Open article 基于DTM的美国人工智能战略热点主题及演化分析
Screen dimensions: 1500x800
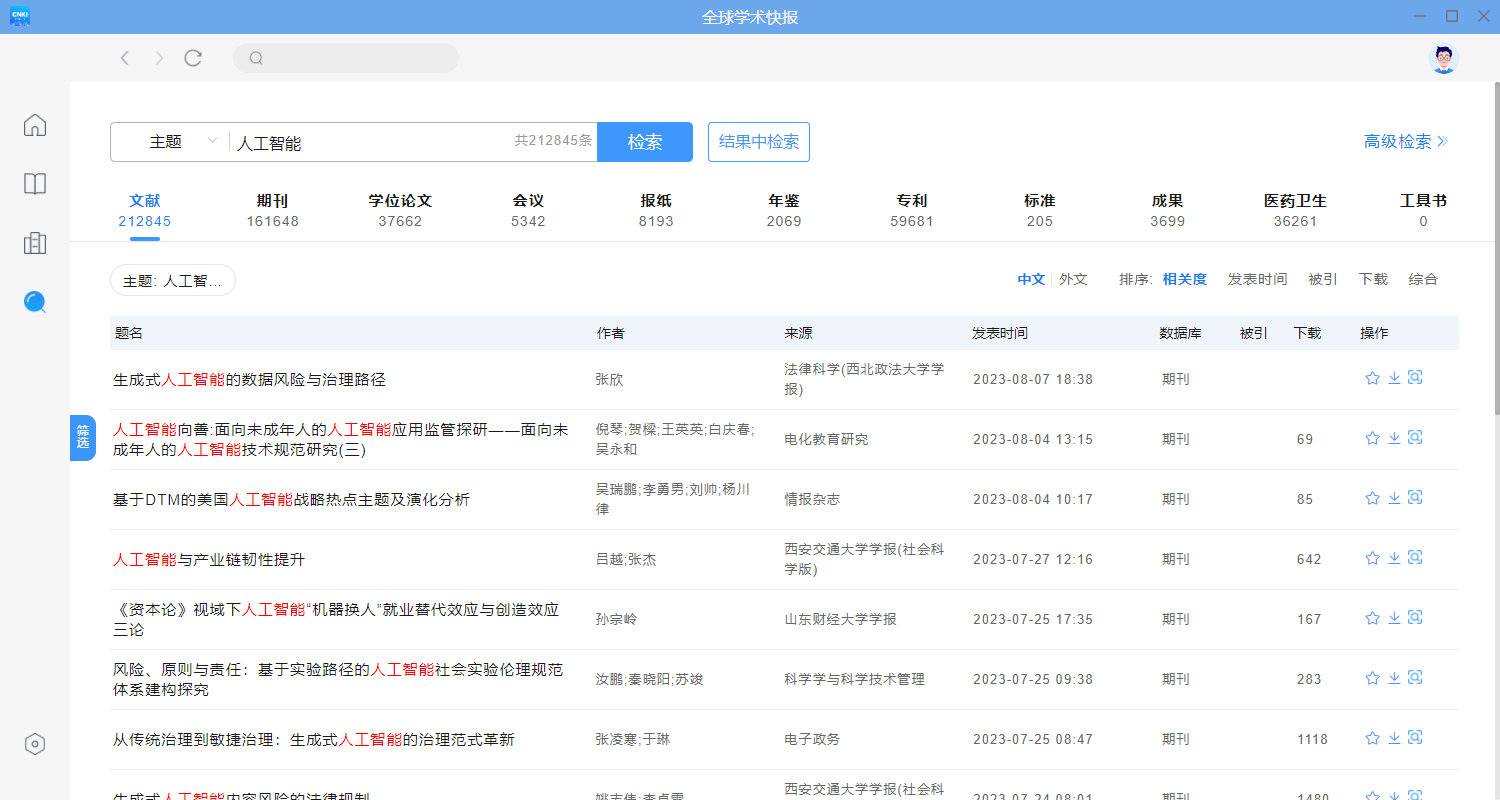click(291, 500)
